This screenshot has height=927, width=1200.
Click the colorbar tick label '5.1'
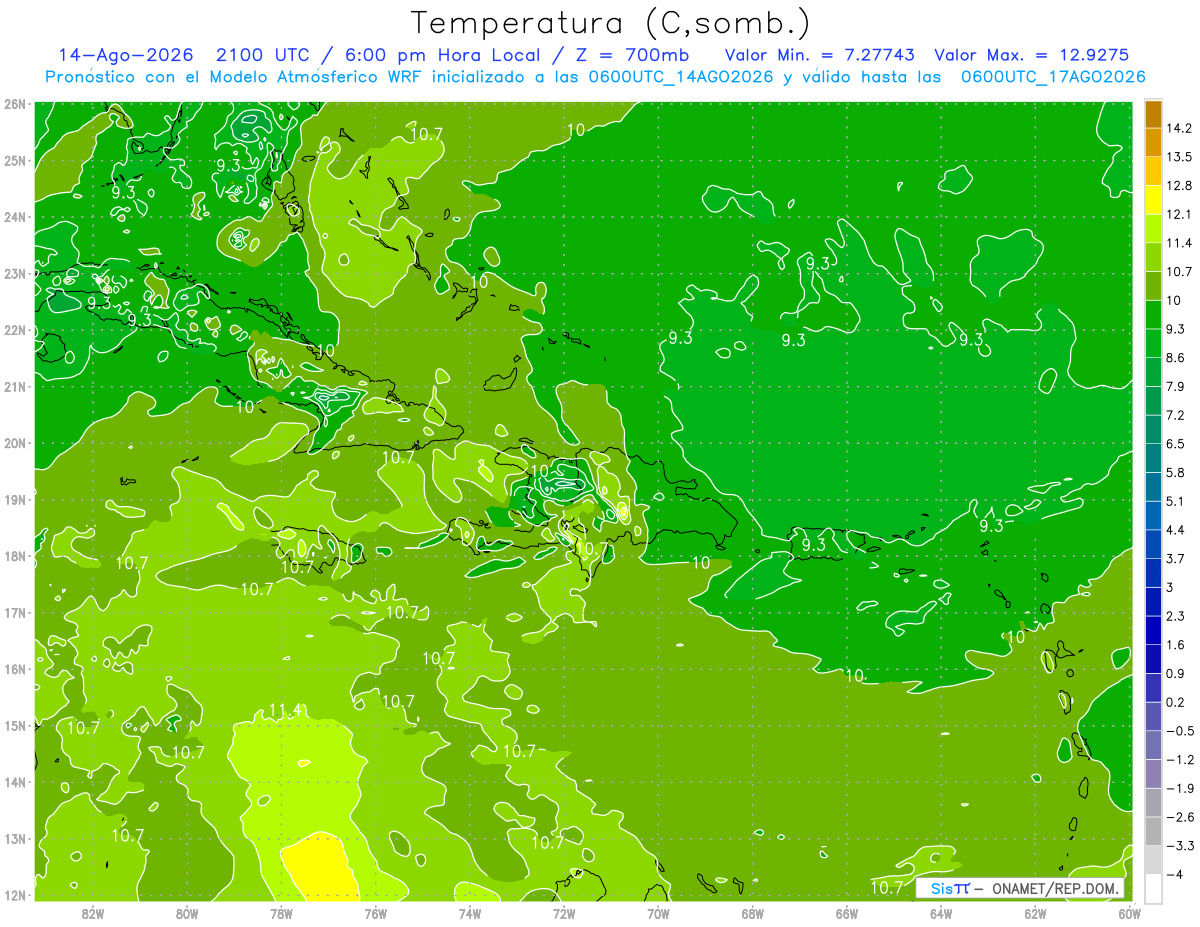[1176, 501]
